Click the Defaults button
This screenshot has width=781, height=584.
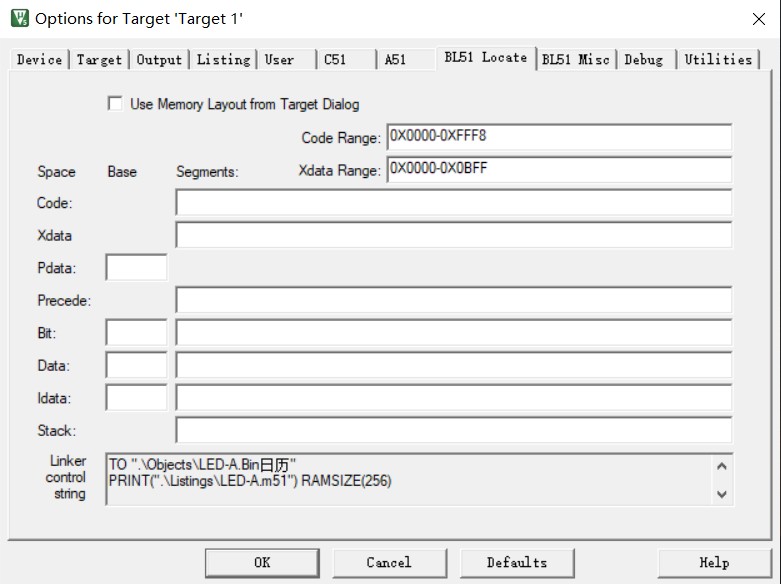point(516,562)
